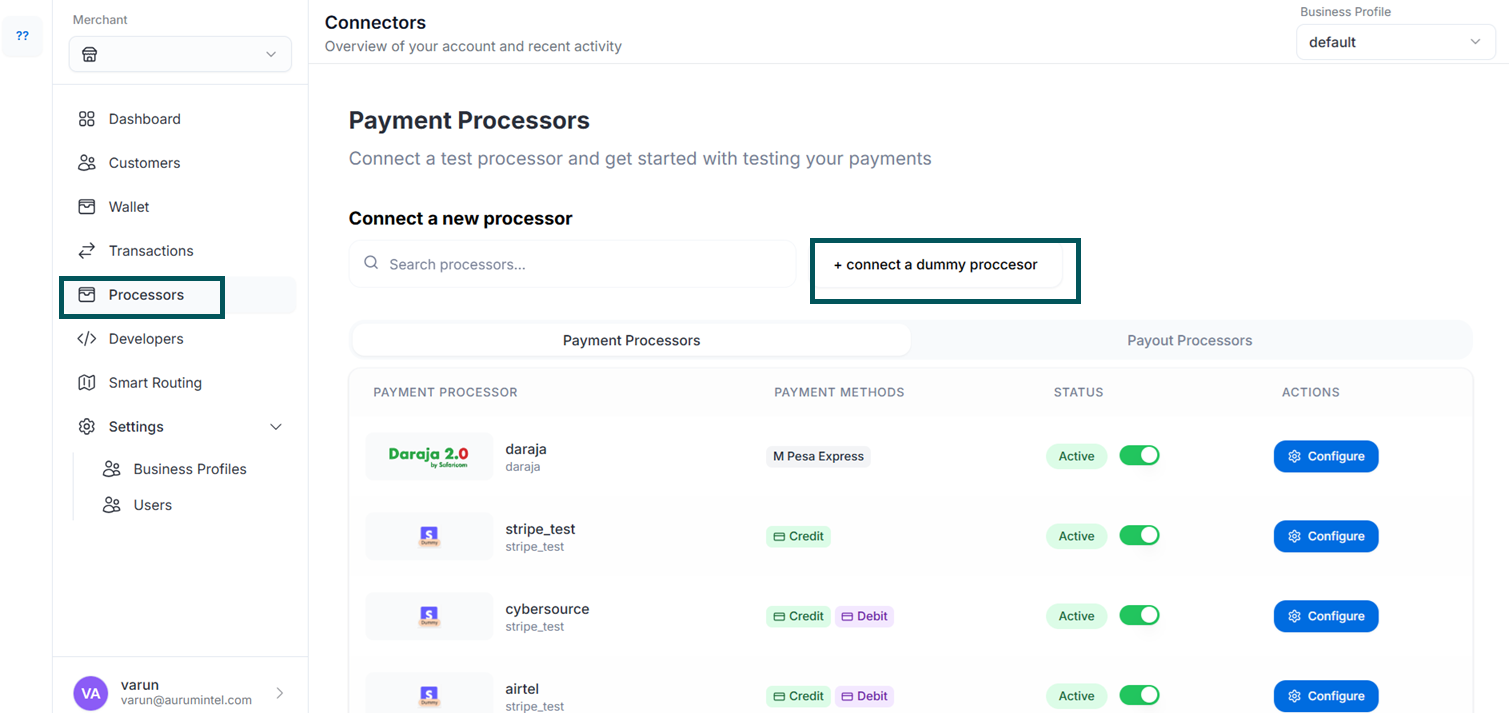
Task: Click the Dashboard grid icon in sidebar
Action: click(x=87, y=119)
